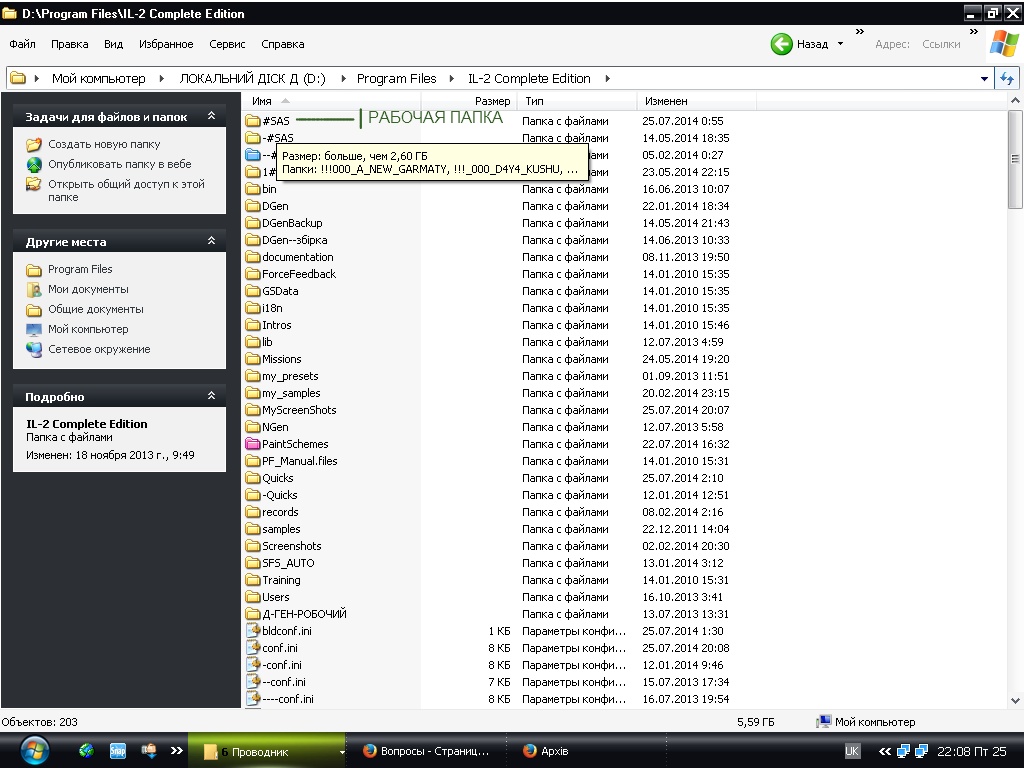Click the UK language indicator in tray
This screenshot has height=768, width=1024.
click(x=852, y=751)
